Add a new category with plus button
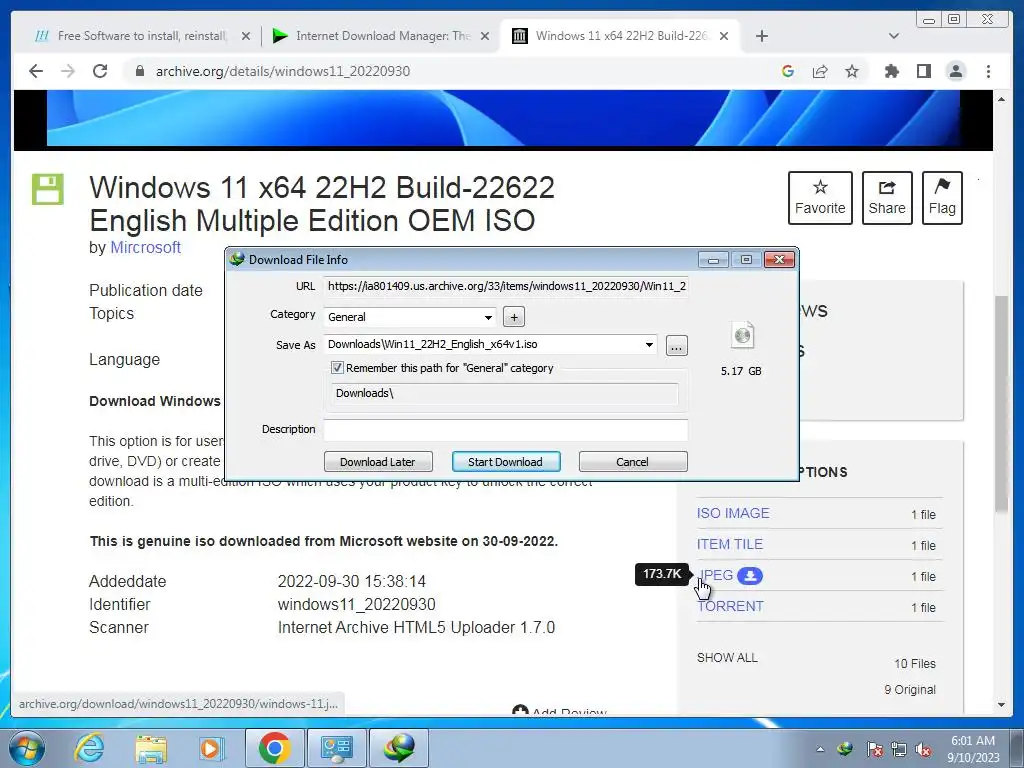The image size is (1024, 768). click(514, 317)
